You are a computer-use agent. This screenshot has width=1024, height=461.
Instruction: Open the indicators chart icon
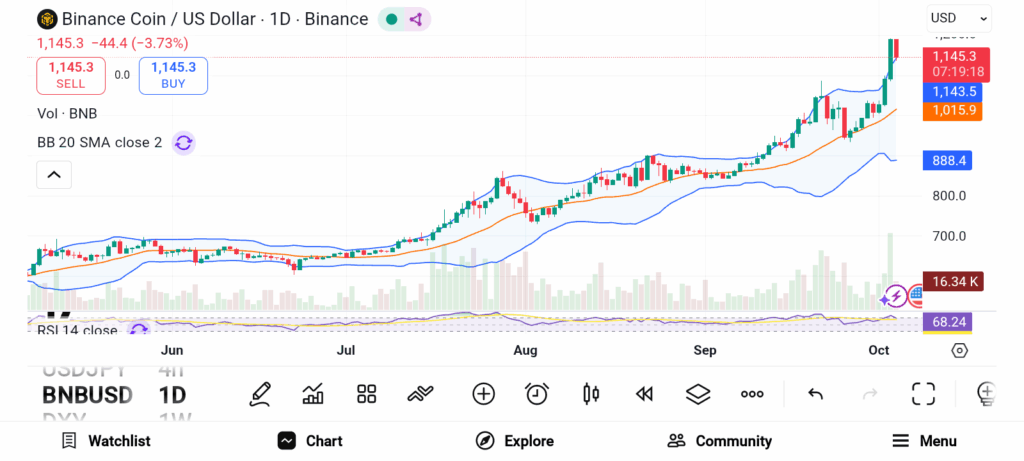[x=313, y=394]
